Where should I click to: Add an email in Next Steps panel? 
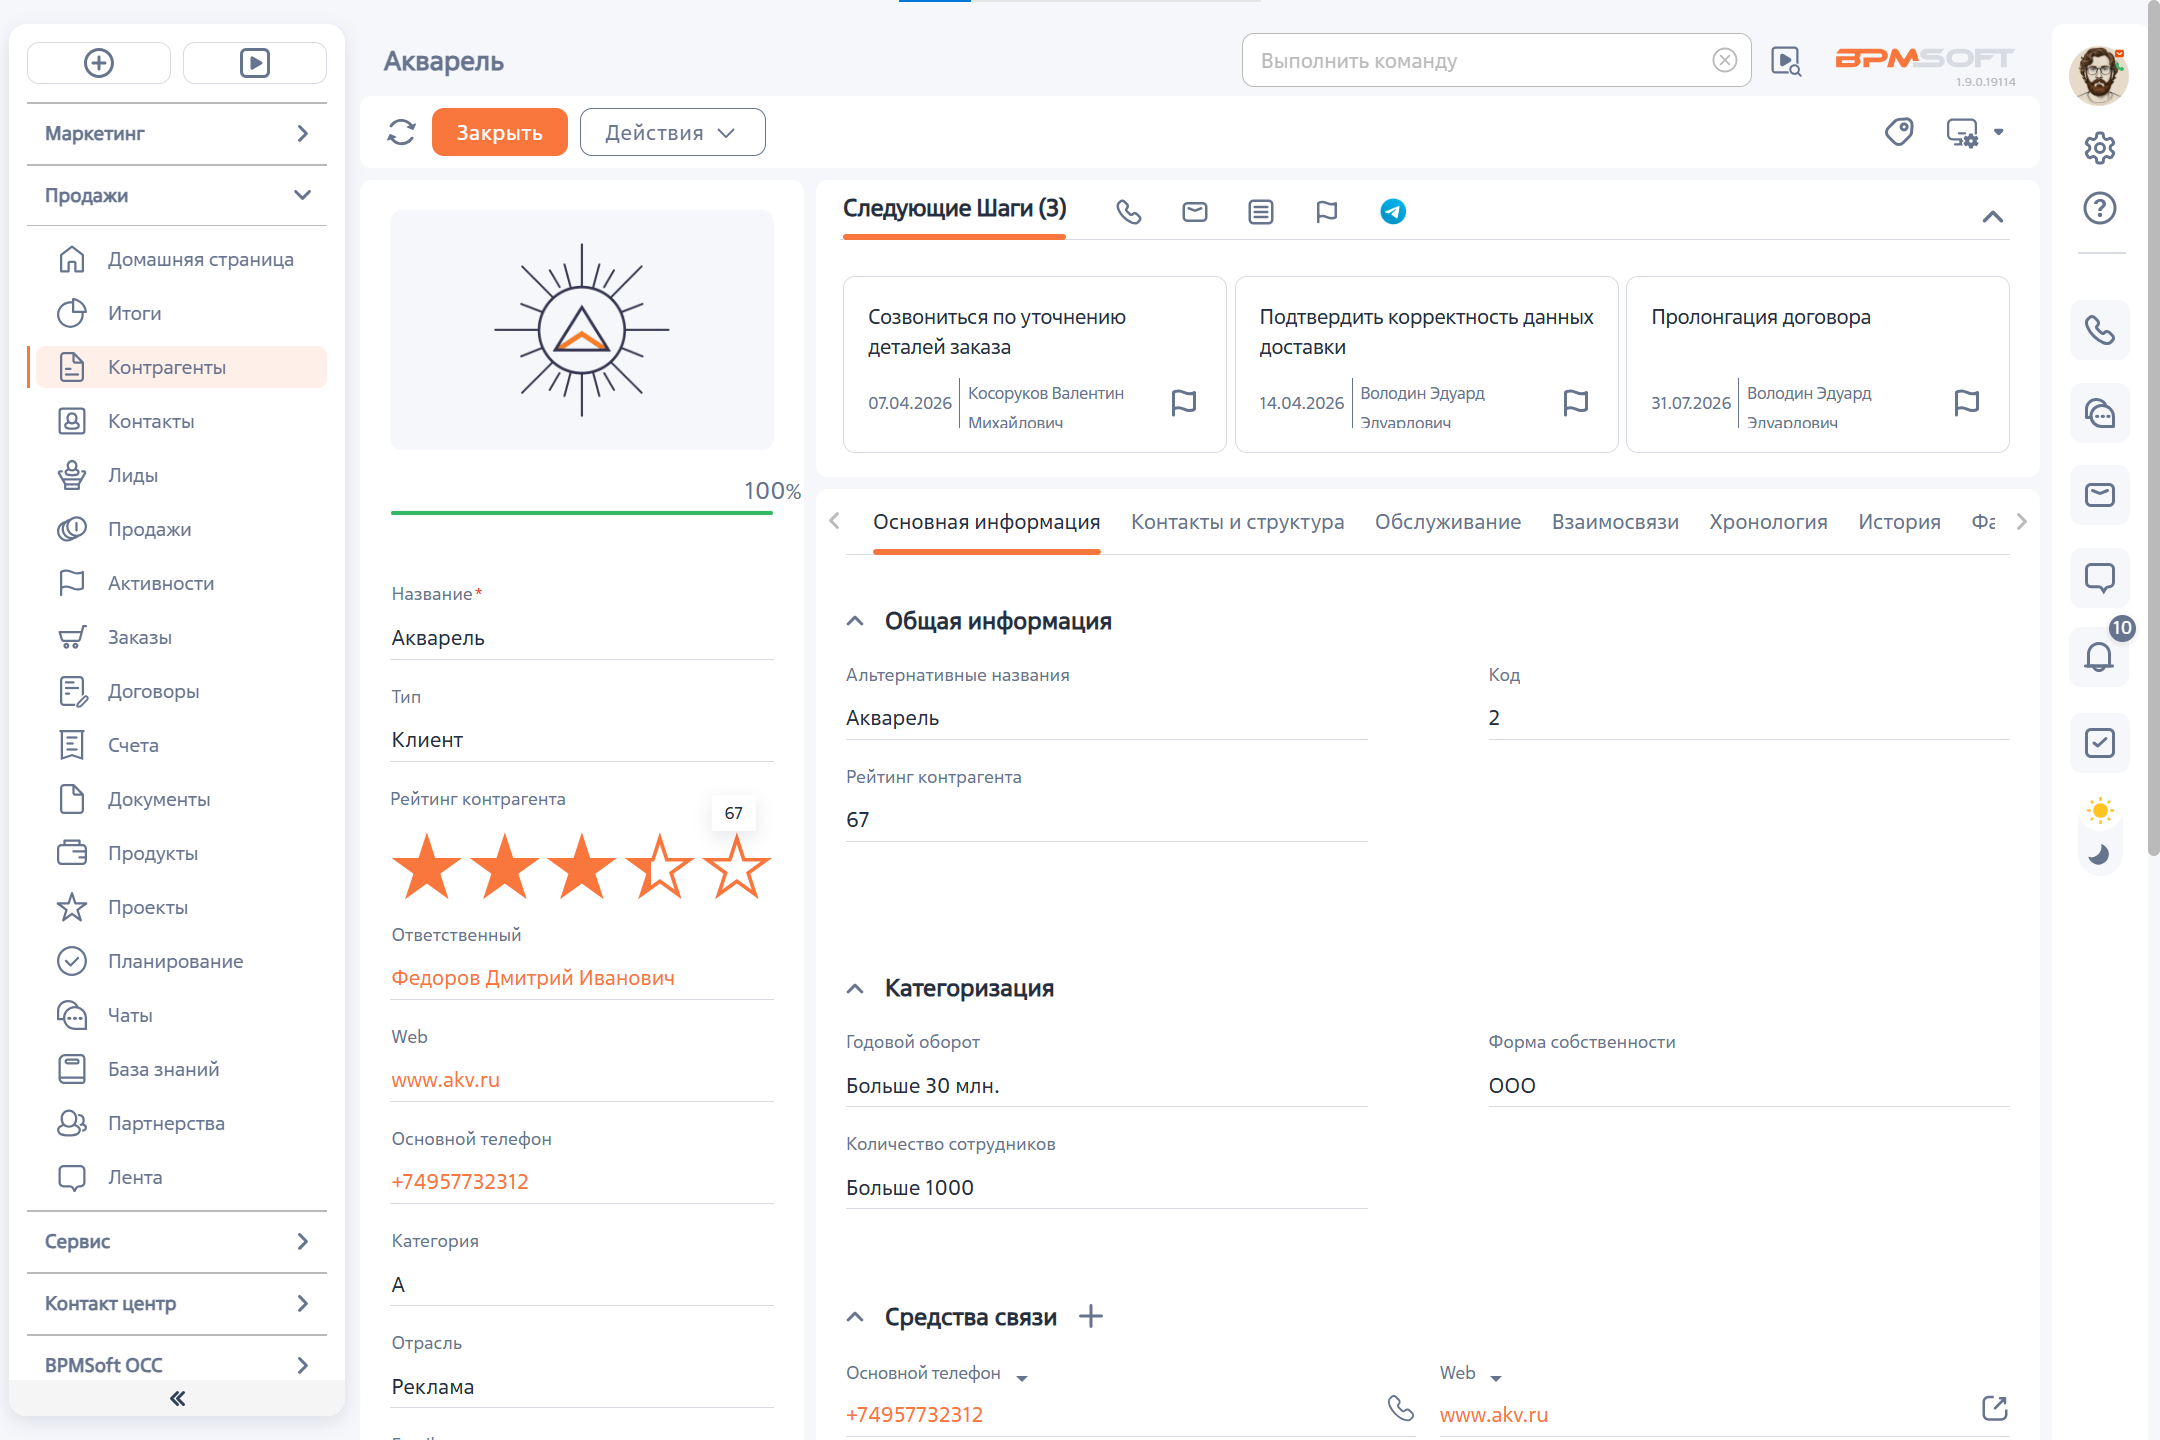click(x=1195, y=212)
